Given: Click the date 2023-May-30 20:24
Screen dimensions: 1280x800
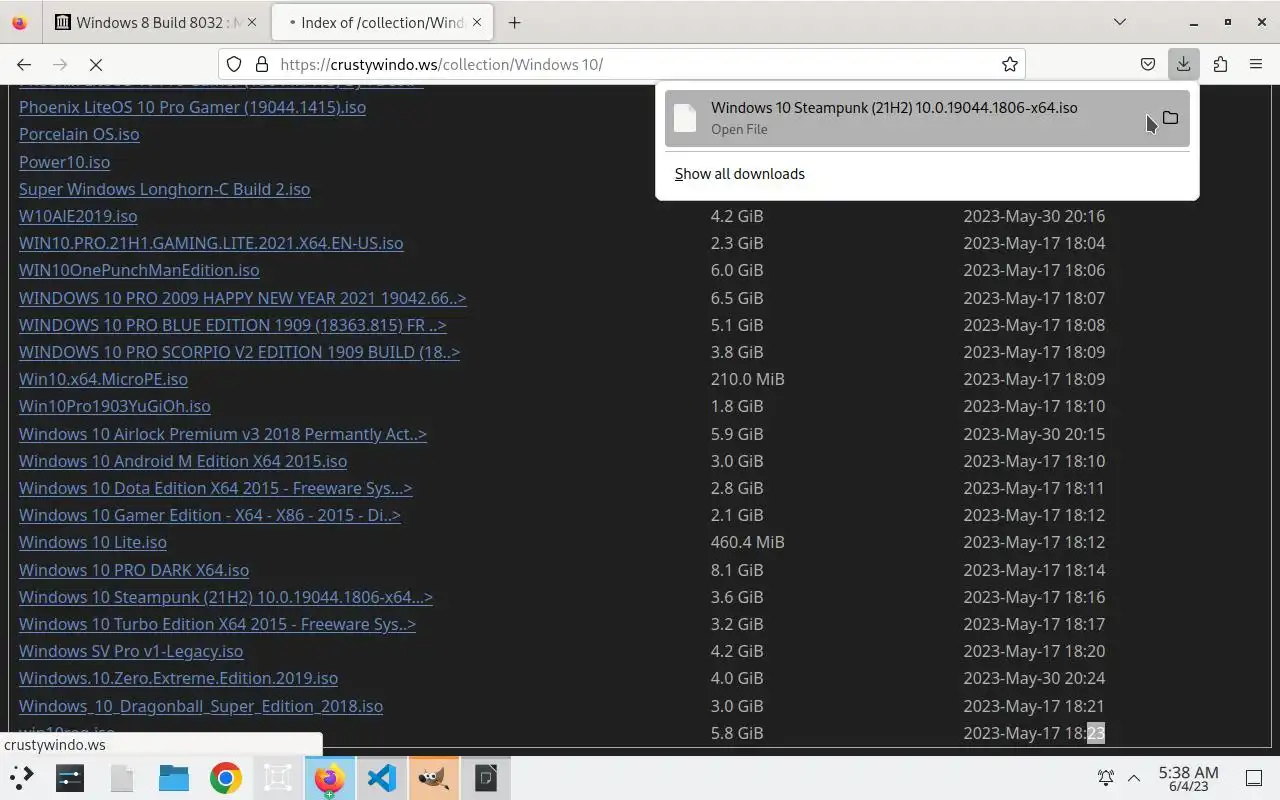Looking at the screenshot, I should tap(1034, 678).
